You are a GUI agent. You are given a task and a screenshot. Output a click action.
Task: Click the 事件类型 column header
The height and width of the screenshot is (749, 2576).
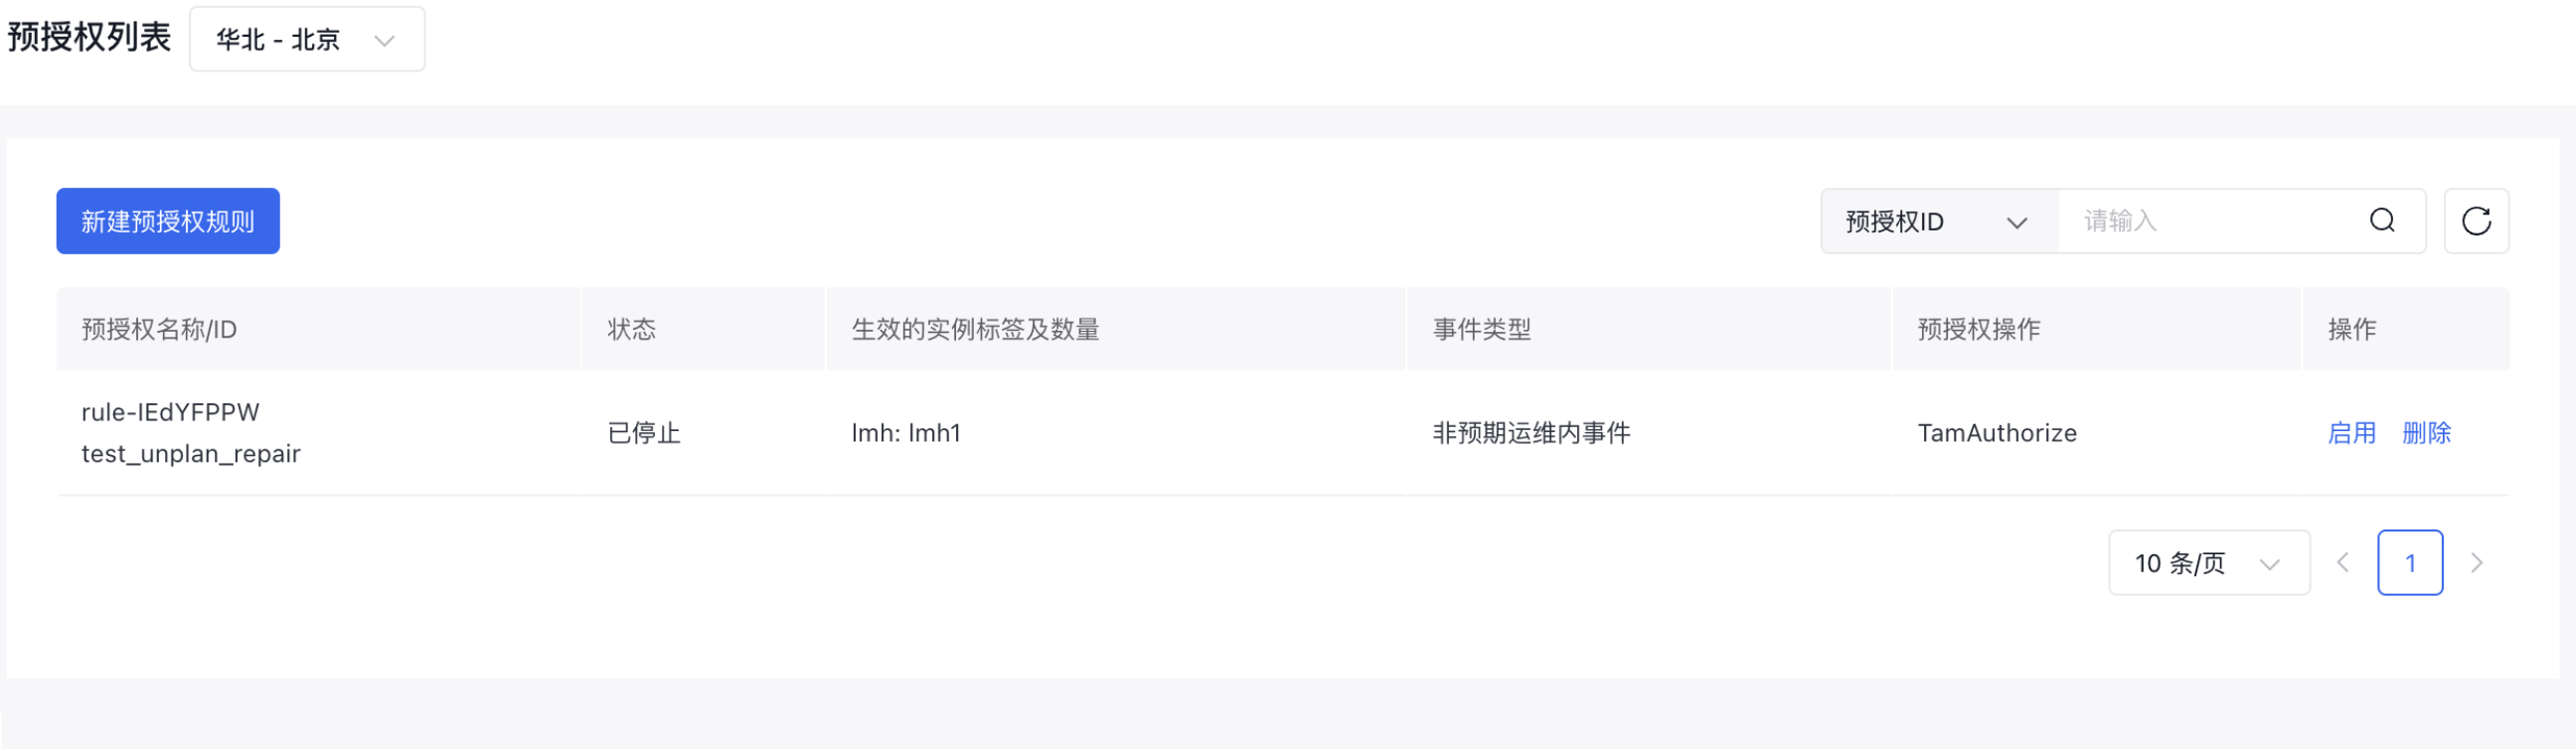coord(1481,329)
